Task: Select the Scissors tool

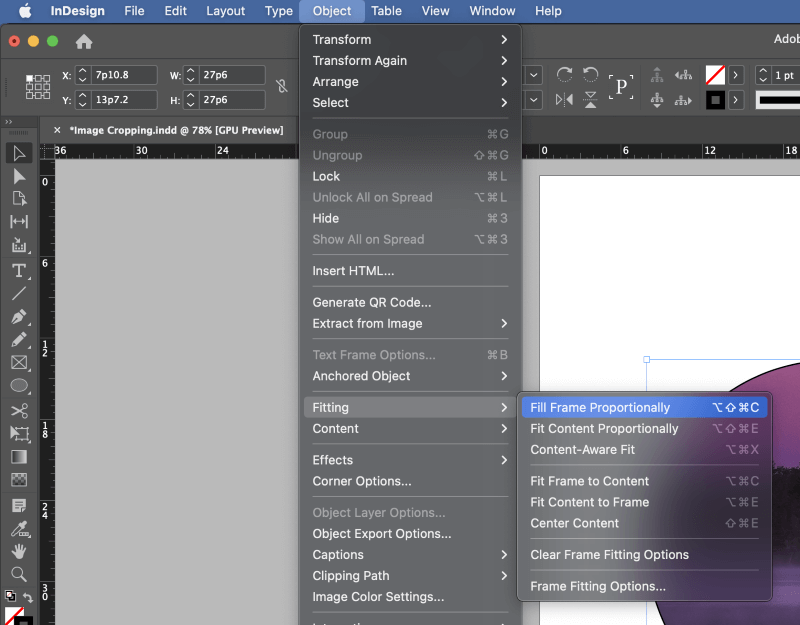Action: click(19, 411)
